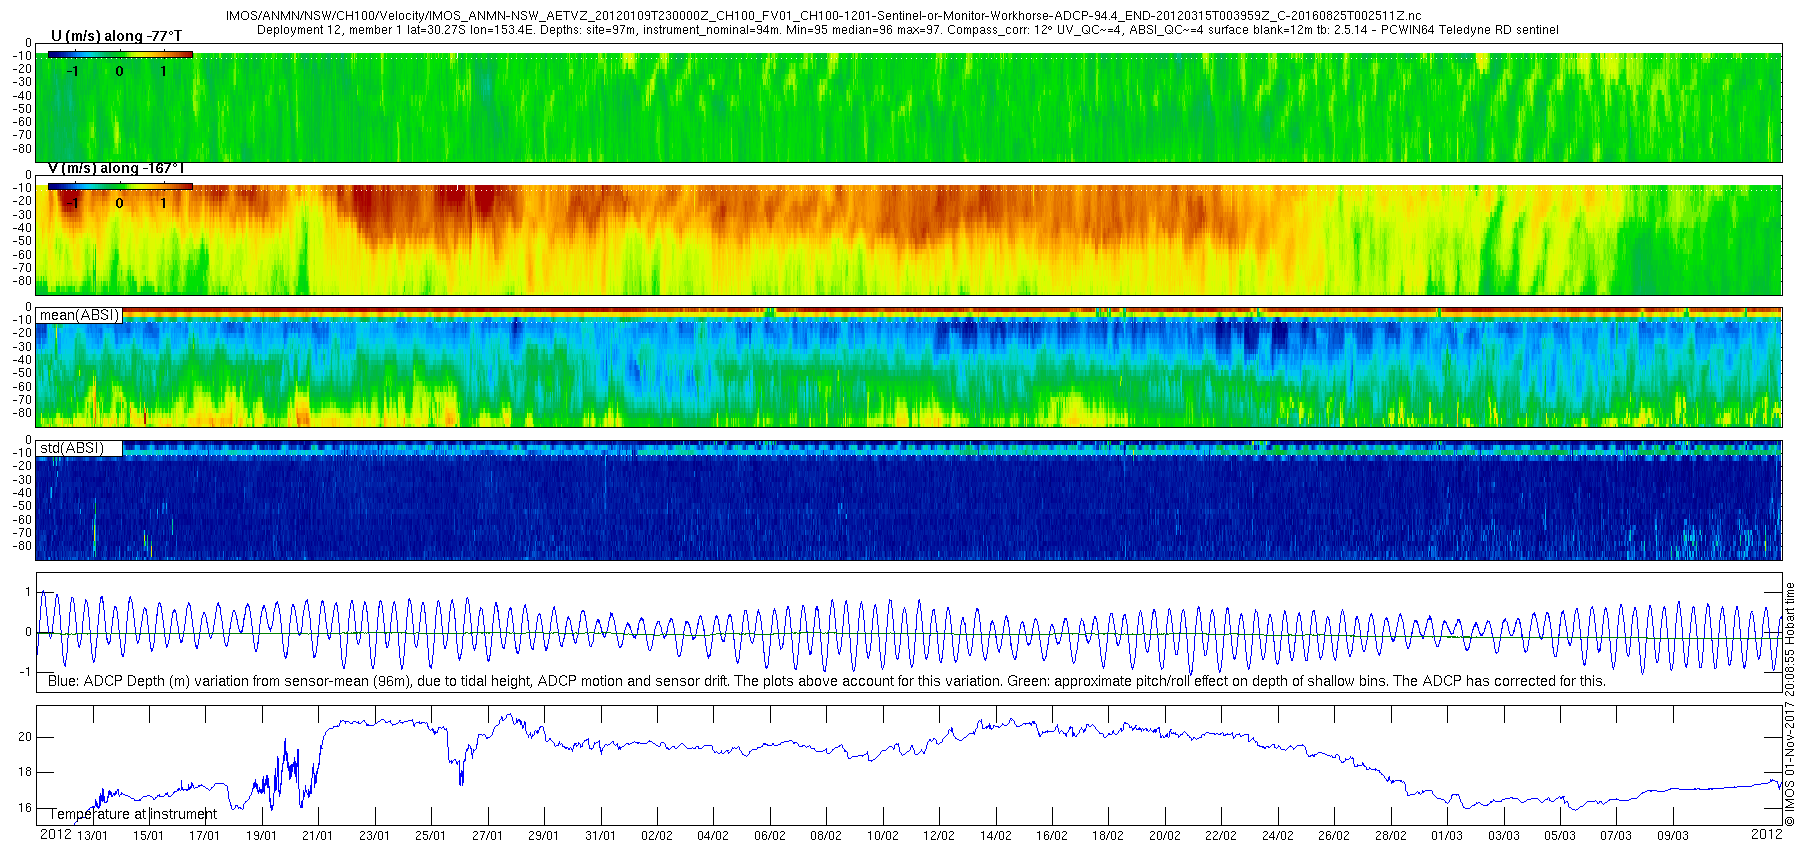Click the '22/02' date tick label

[1221, 836]
